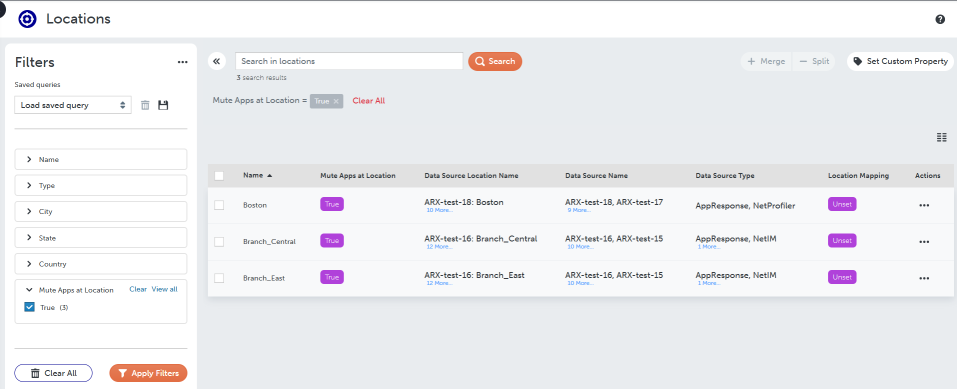Click the Branch_Central name cell
The width and height of the screenshot is (957, 389).
click(x=269, y=242)
